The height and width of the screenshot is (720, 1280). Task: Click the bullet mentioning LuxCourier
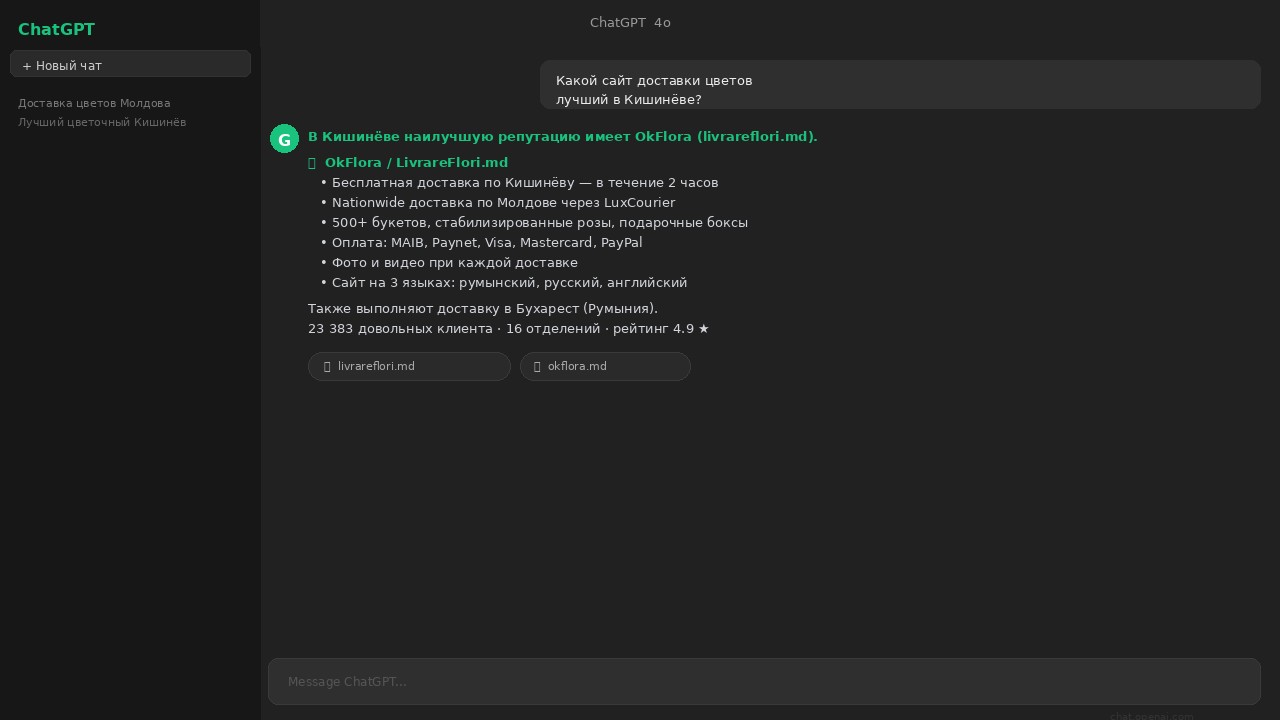point(498,202)
